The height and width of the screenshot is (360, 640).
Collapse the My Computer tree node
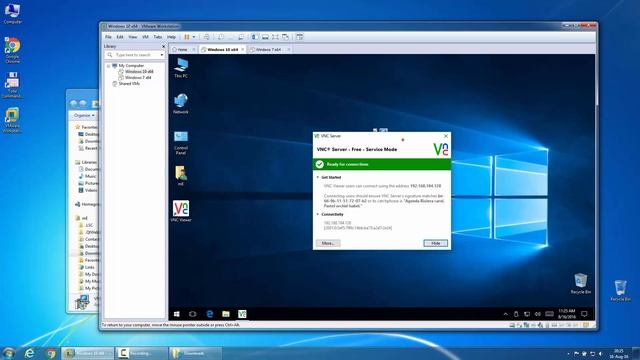[x=109, y=66]
